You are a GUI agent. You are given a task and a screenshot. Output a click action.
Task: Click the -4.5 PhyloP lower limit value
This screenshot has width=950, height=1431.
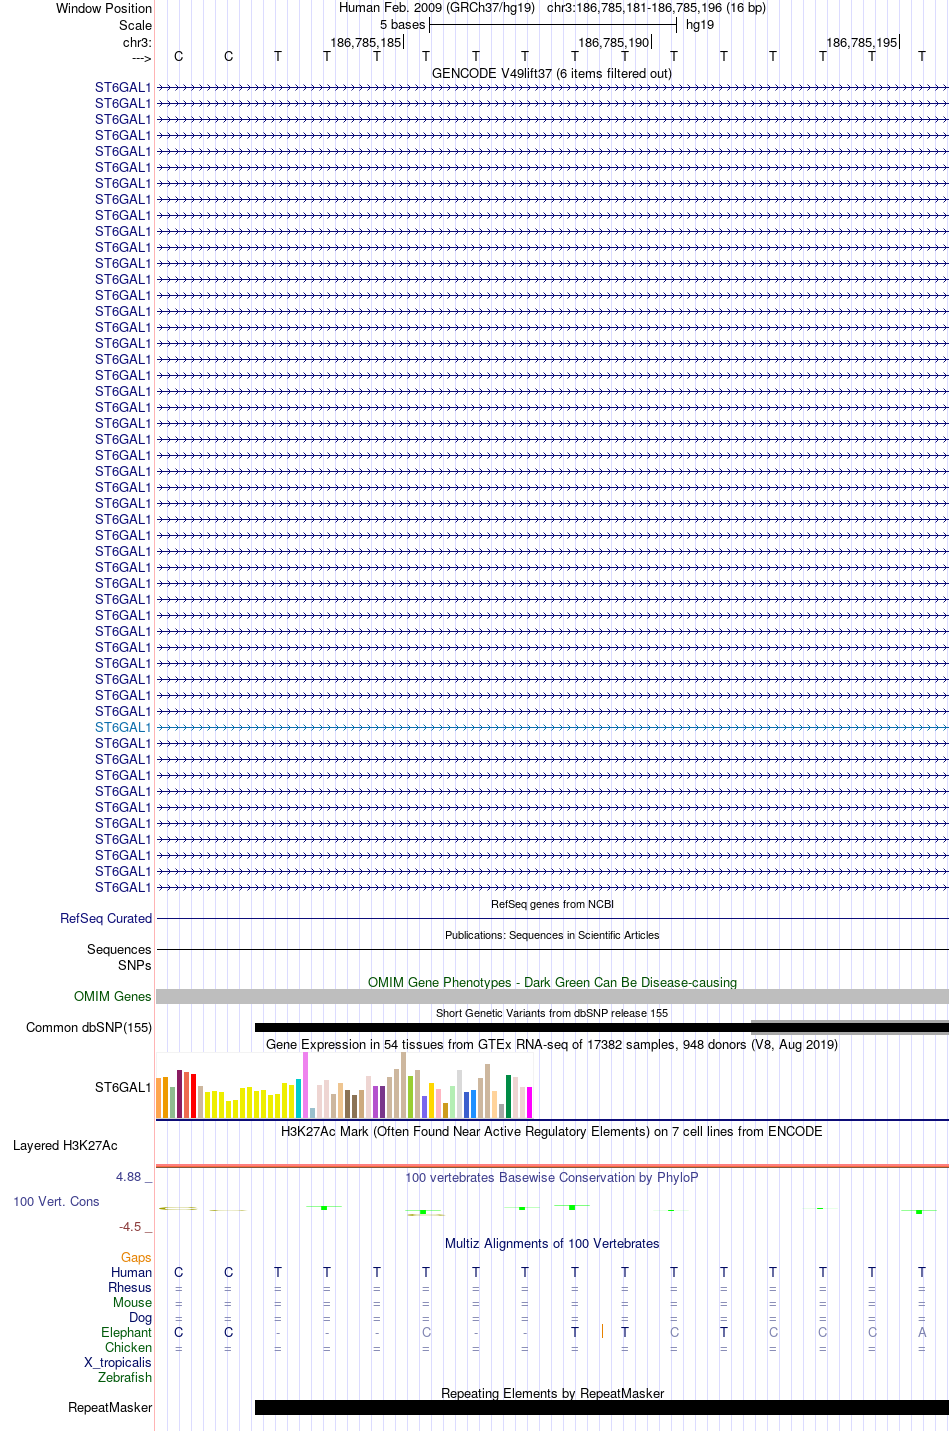130,1226
